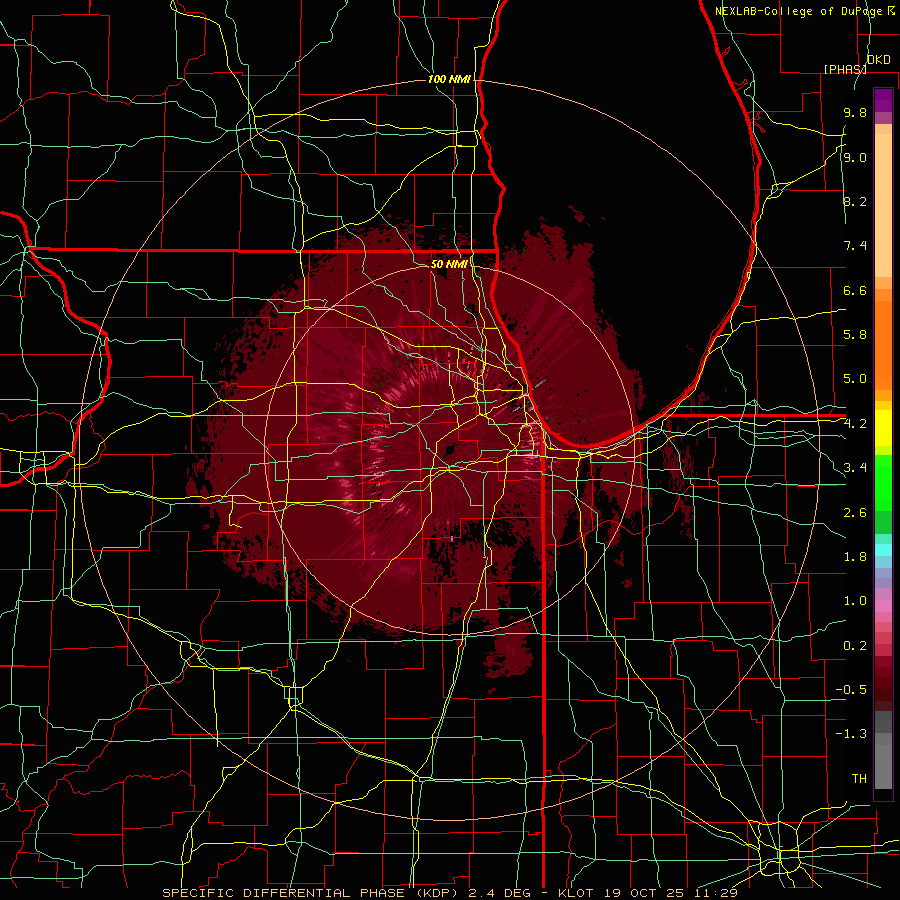The width and height of the screenshot is (900, 900).
Task: Click the 5.8 scale value
Action: (x=855, y=335)
